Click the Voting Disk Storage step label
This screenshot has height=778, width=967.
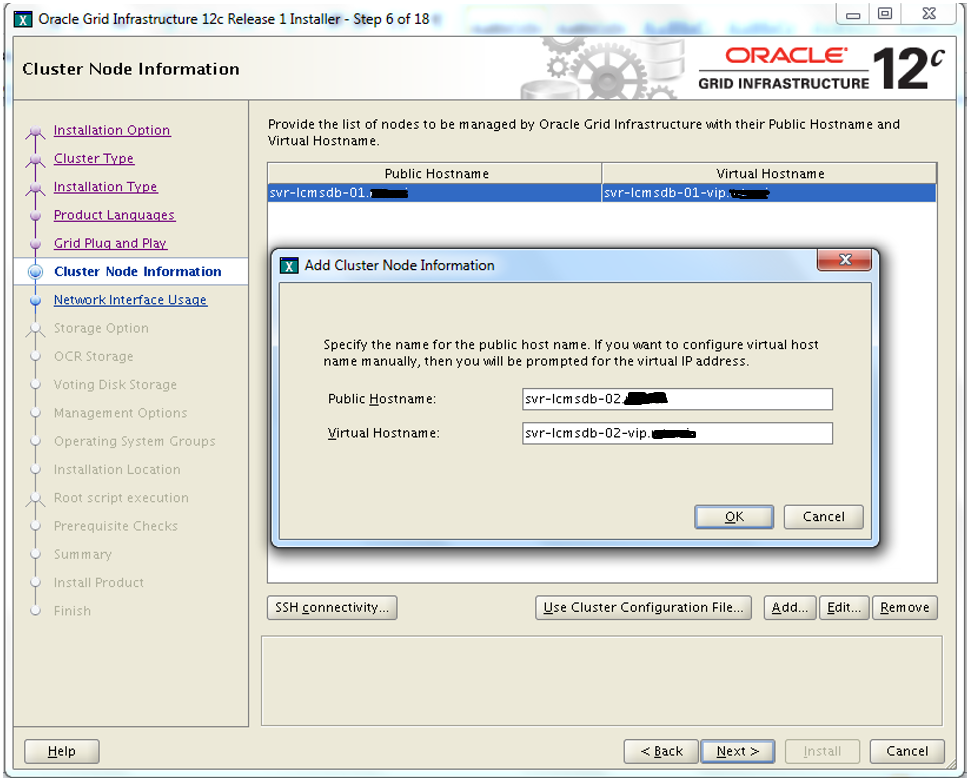click(115, 385)
